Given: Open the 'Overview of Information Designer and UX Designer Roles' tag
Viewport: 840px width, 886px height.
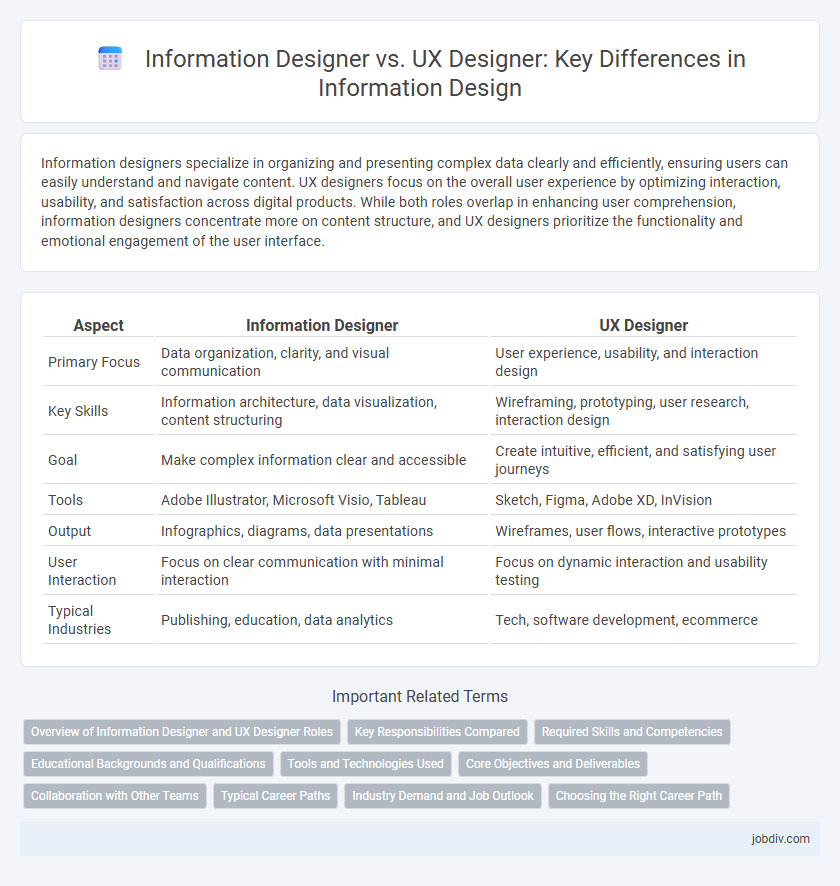Looking at the screenshot, I should (x=182, y=732).
